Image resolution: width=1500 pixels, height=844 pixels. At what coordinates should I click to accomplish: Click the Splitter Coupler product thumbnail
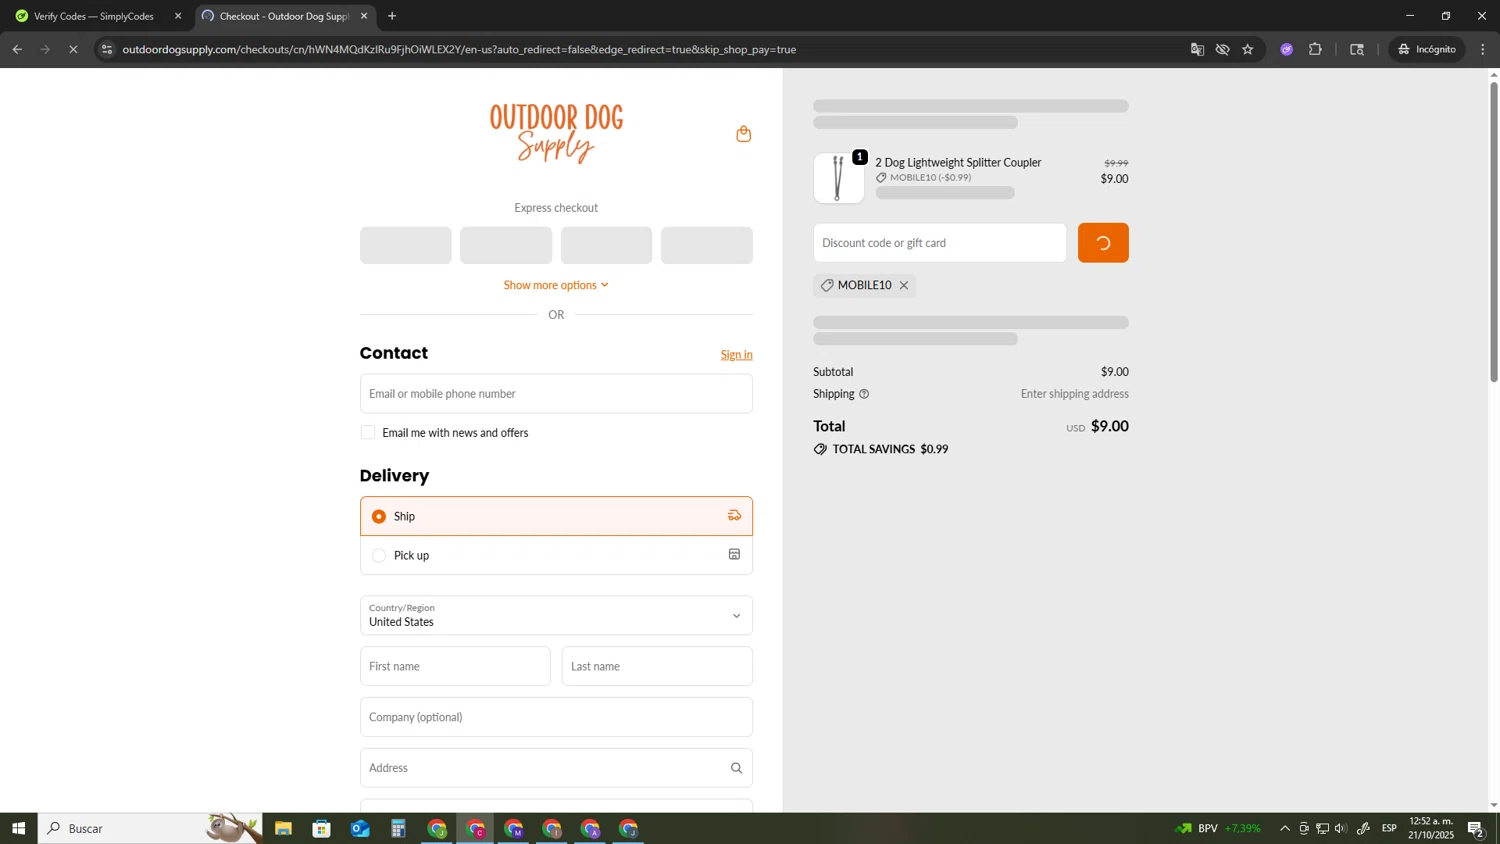(x=839, y=178)
